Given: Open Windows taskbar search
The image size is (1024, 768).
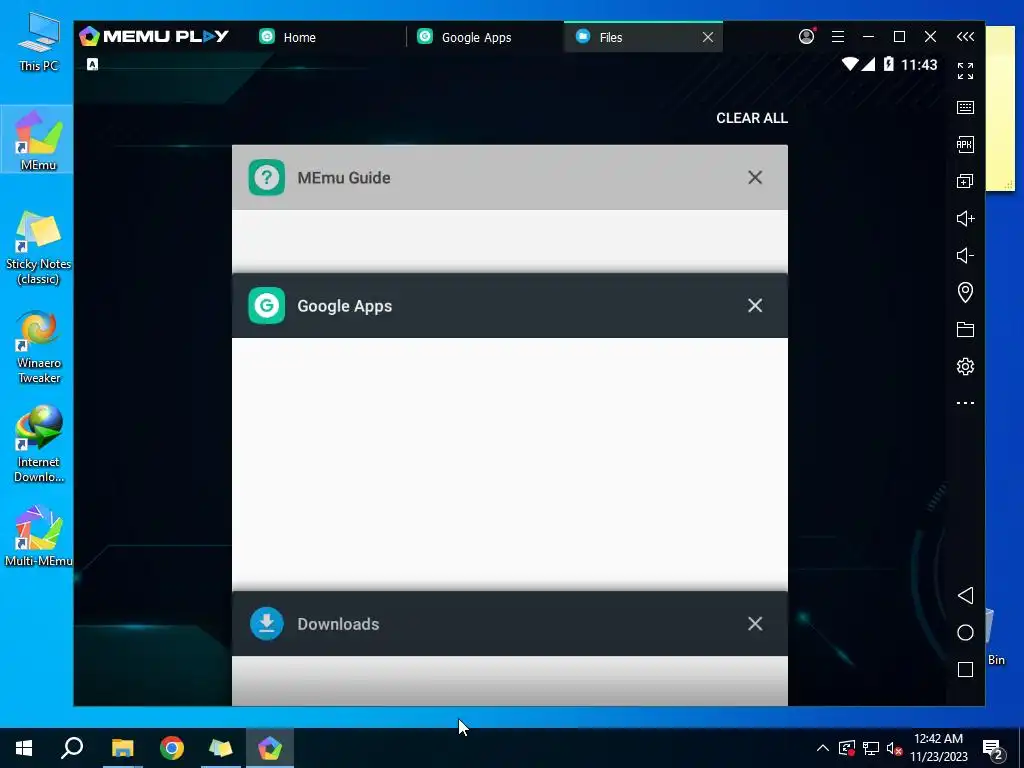Looking at the screenshot, I should click(x=72, y=748).
